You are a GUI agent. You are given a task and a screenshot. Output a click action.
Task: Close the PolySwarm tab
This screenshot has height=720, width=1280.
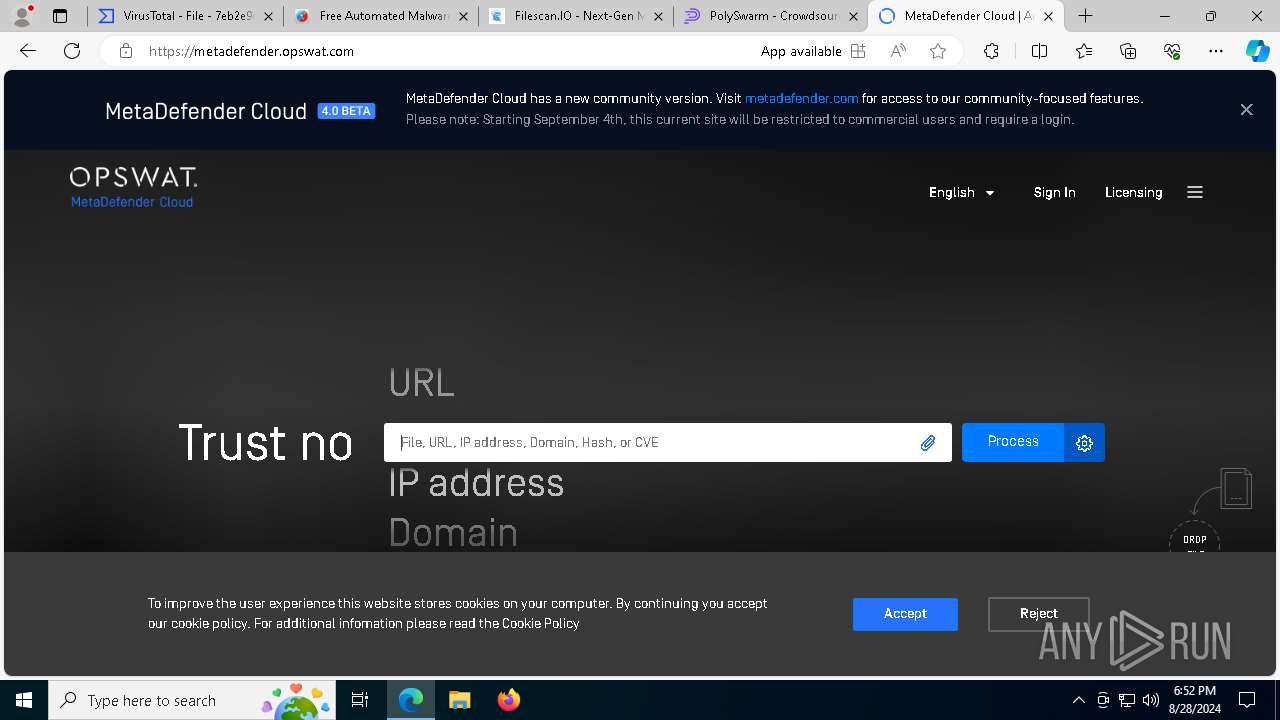coord(853,17)
